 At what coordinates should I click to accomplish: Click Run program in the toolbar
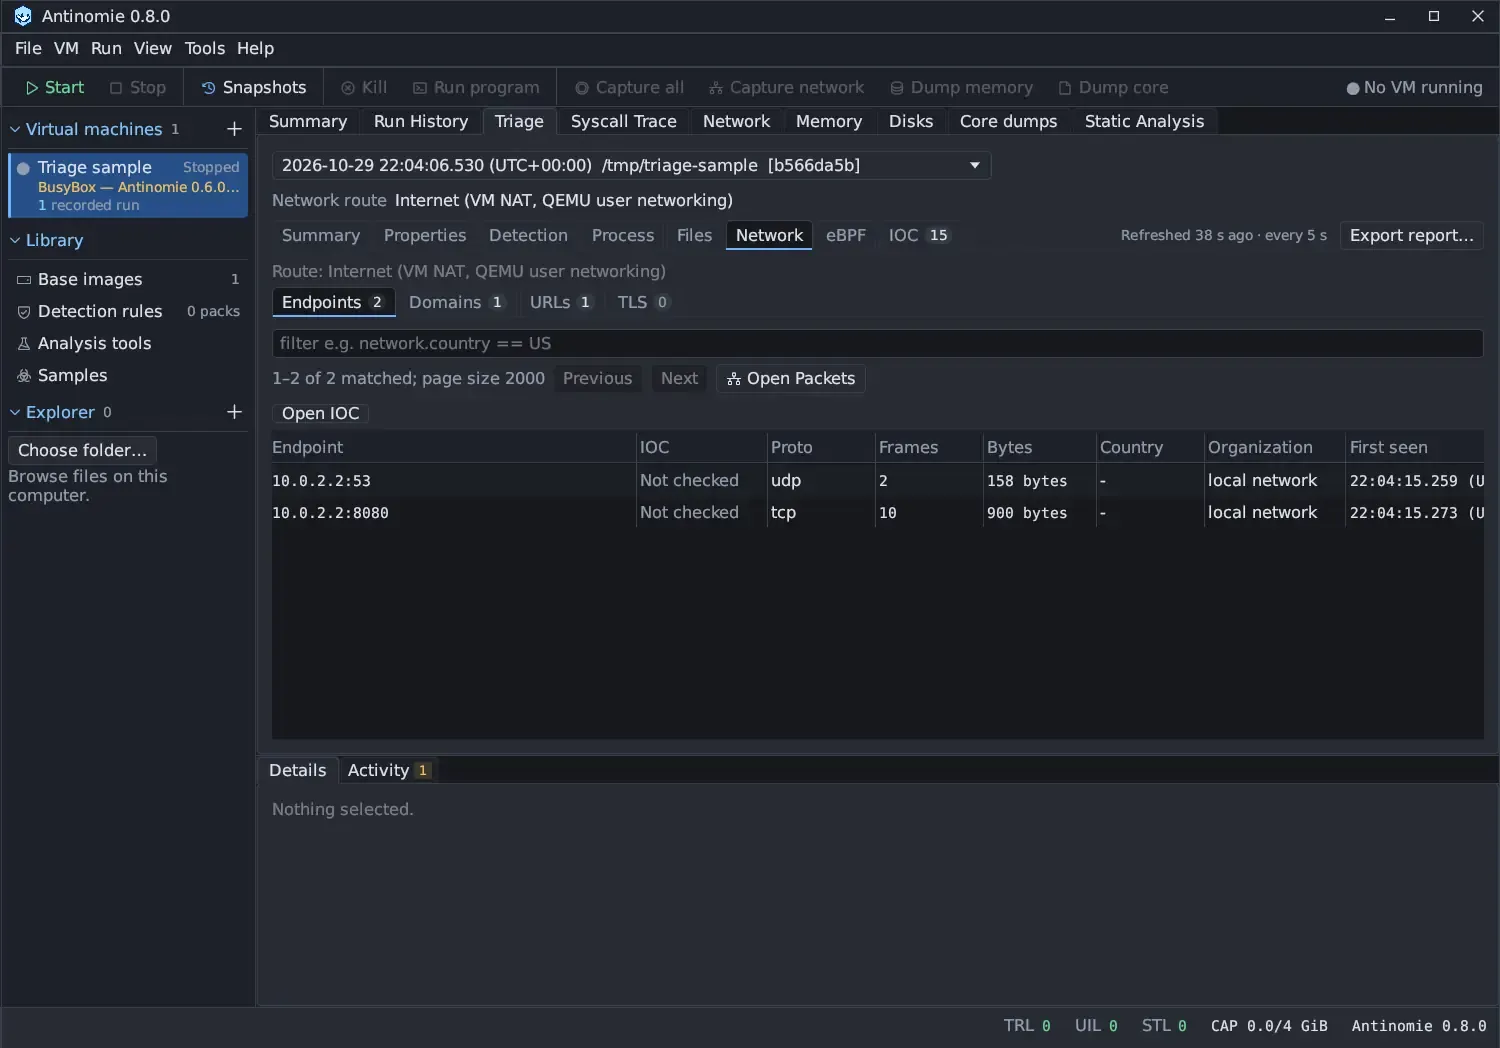(476, 88)
